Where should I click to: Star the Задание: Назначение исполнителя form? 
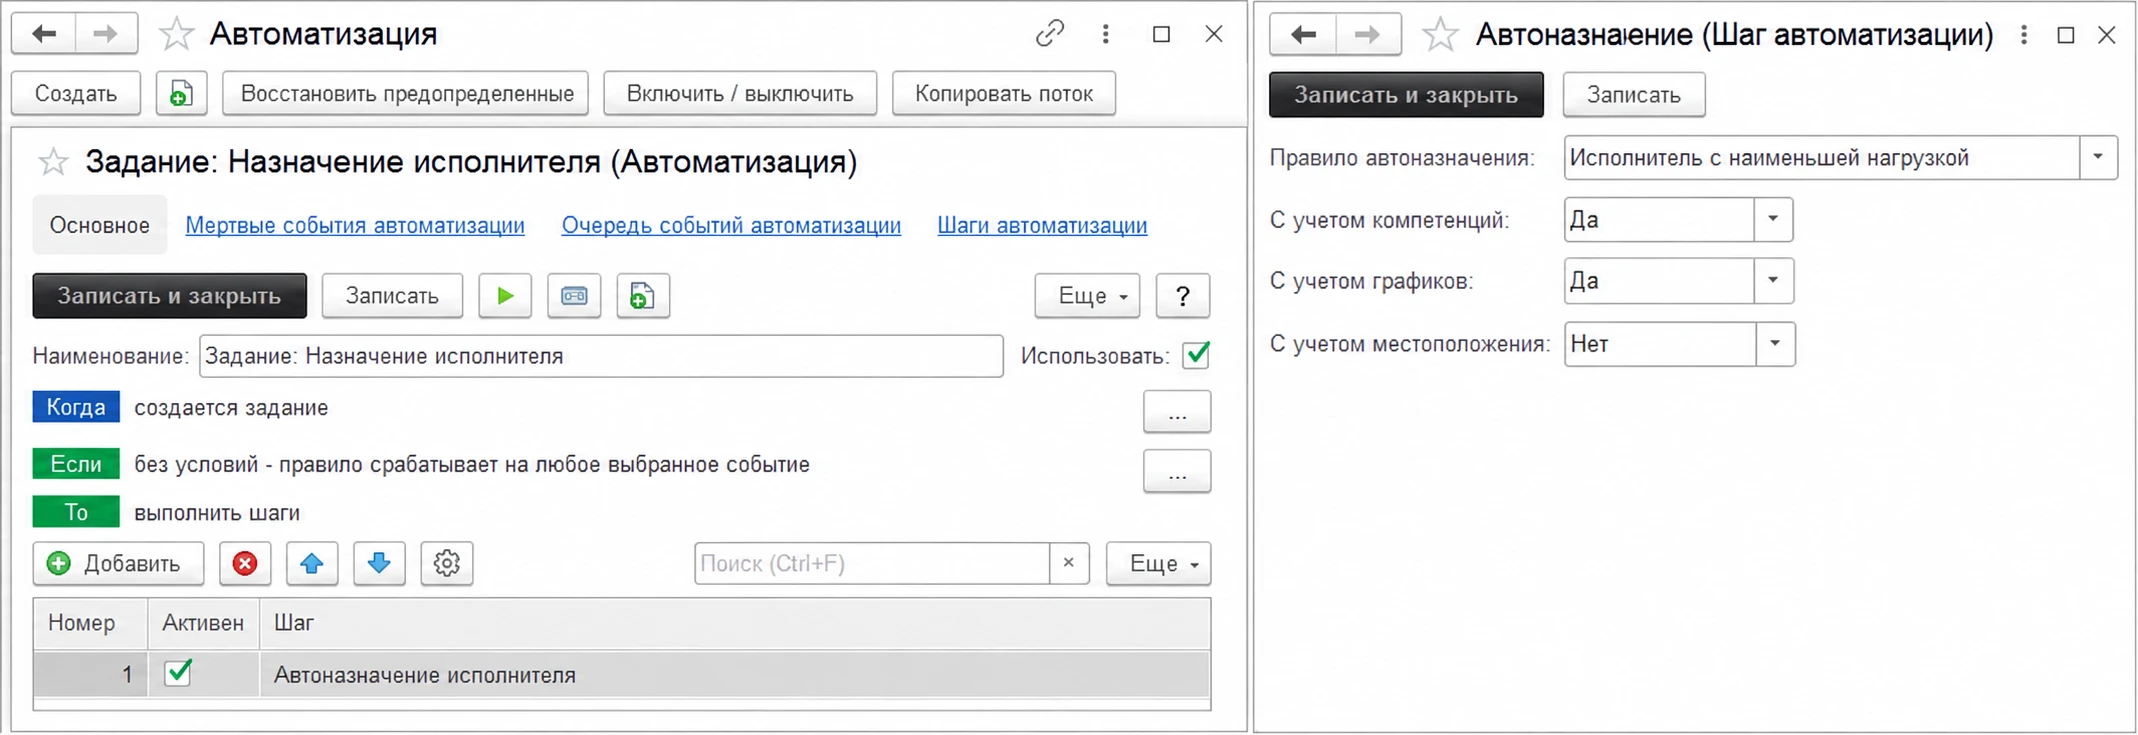pos(52,162)
